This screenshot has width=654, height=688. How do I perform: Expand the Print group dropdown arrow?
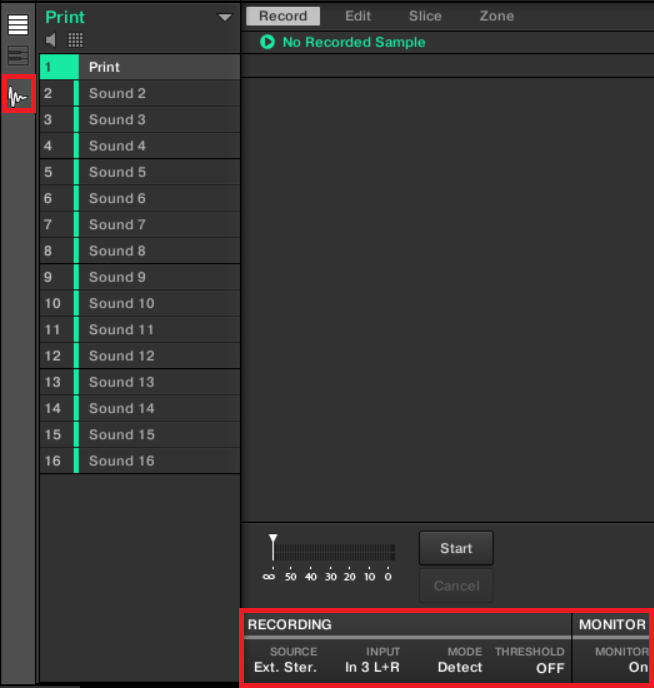pos(225,18)
